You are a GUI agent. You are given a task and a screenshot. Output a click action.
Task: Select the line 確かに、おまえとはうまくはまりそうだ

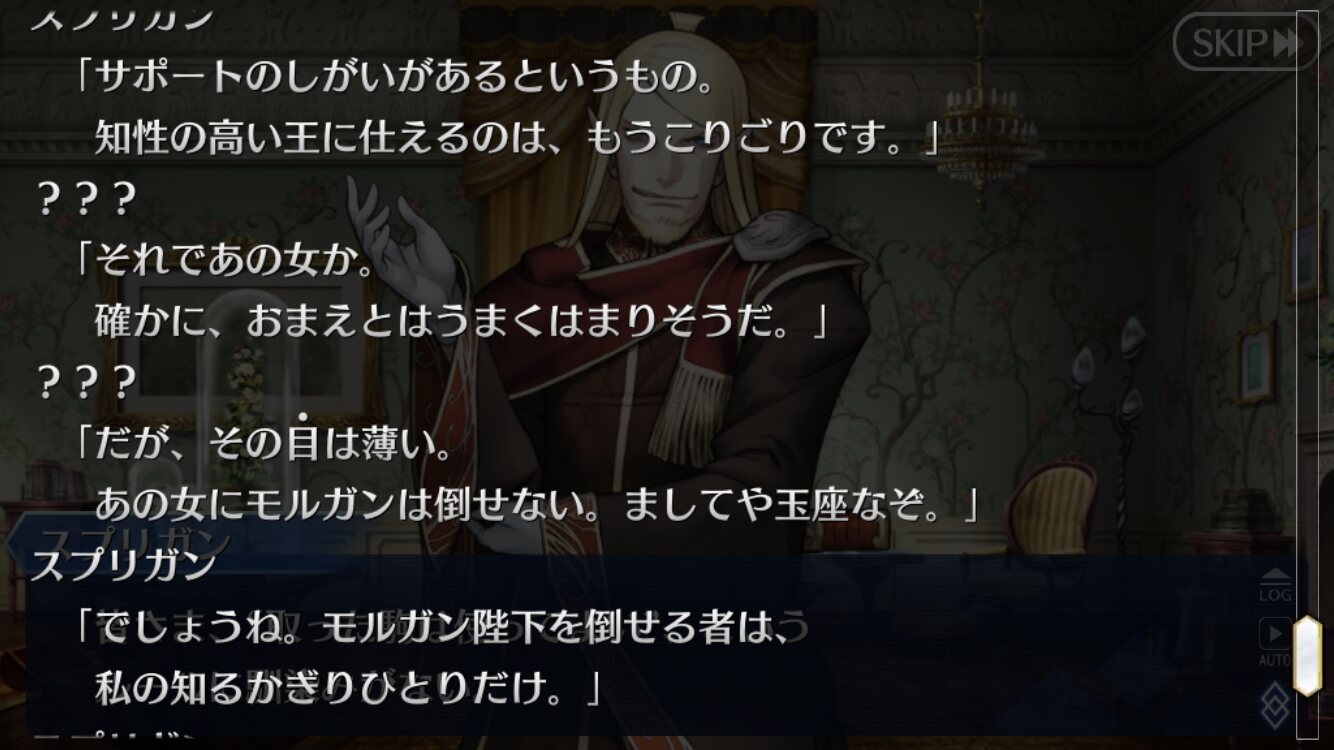tap(462, 321)
